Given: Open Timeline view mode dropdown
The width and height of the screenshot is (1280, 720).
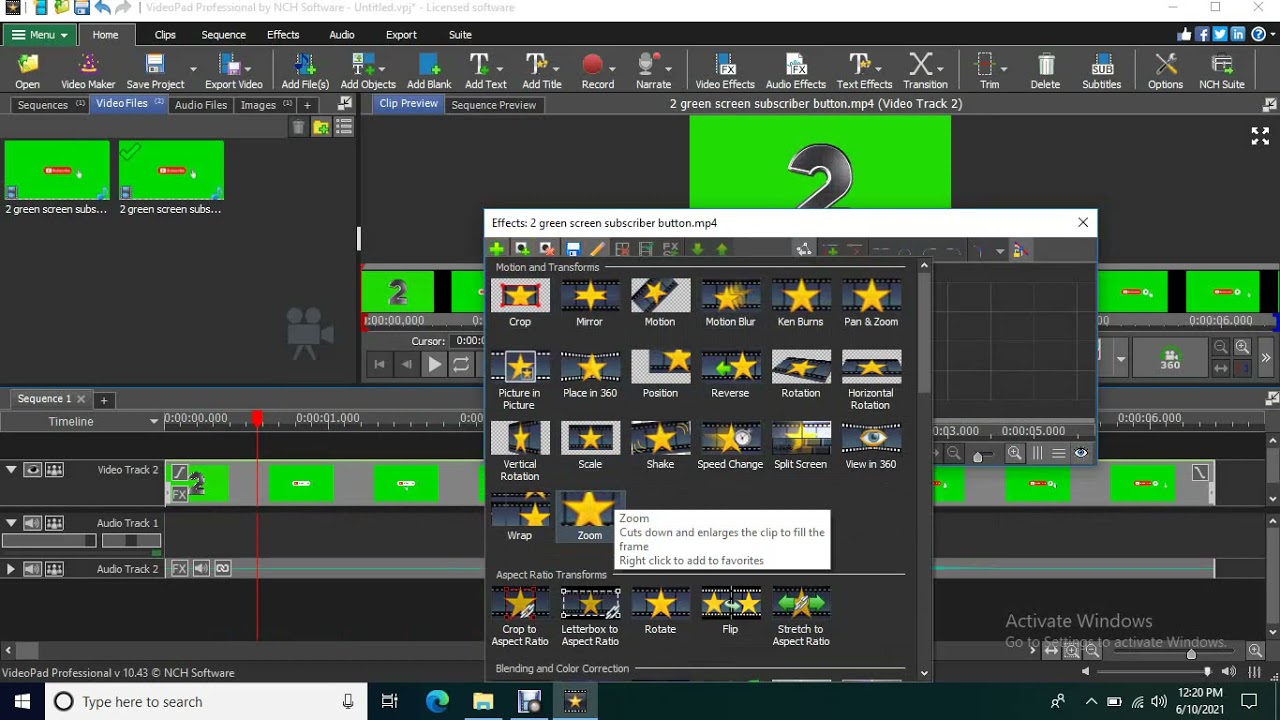Looking at the screenshot, I should 154,422.
